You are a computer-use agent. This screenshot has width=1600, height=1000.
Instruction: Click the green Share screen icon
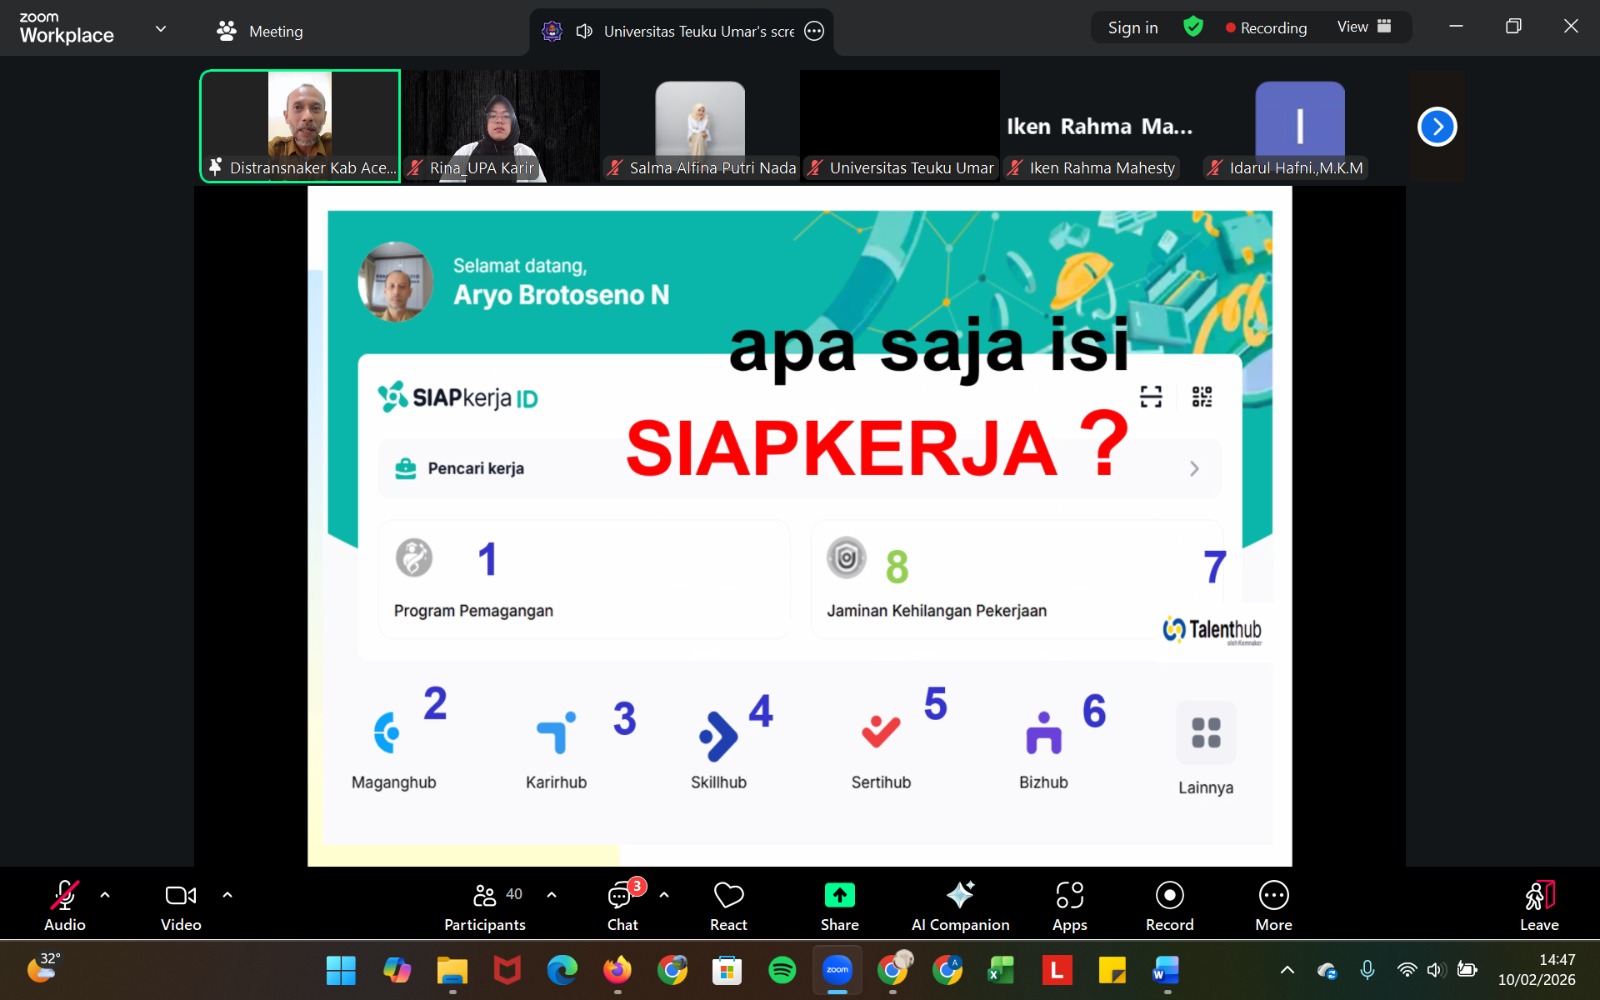click(839, 895)
